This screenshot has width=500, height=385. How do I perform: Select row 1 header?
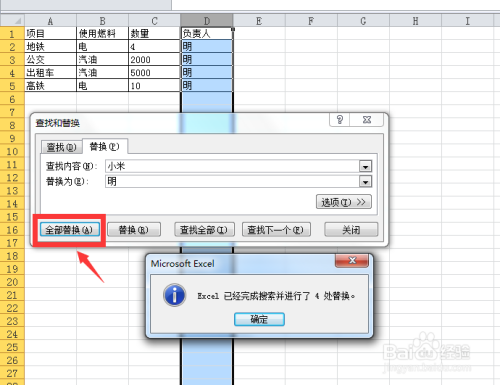click(12, 34)
